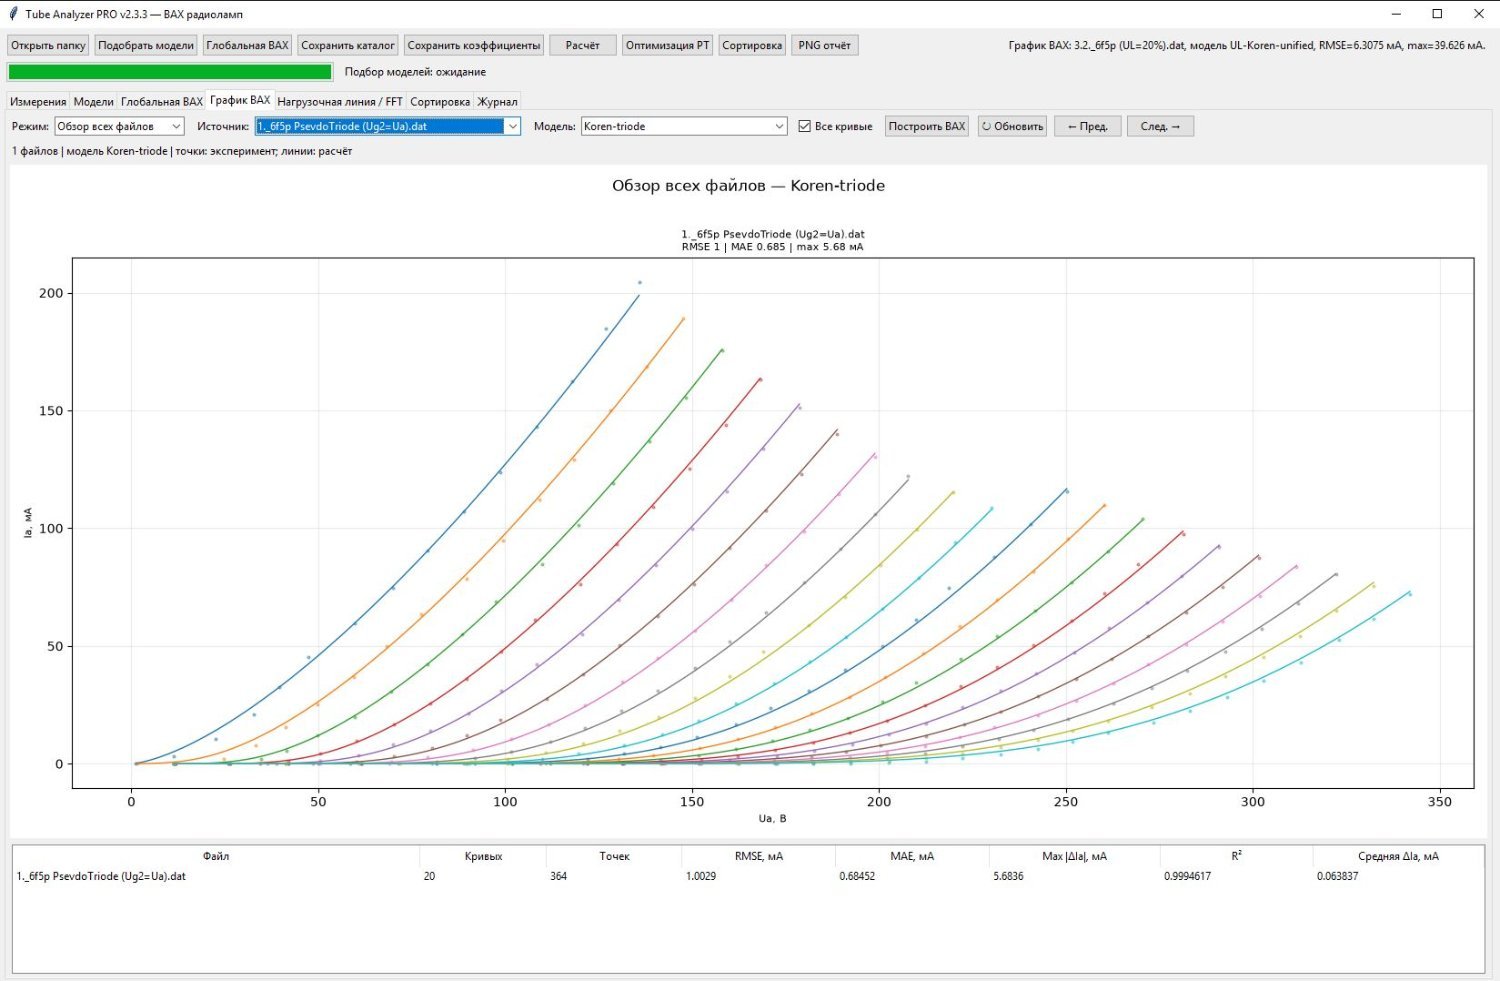Open the Модели tab

click(x=94, y=102)
